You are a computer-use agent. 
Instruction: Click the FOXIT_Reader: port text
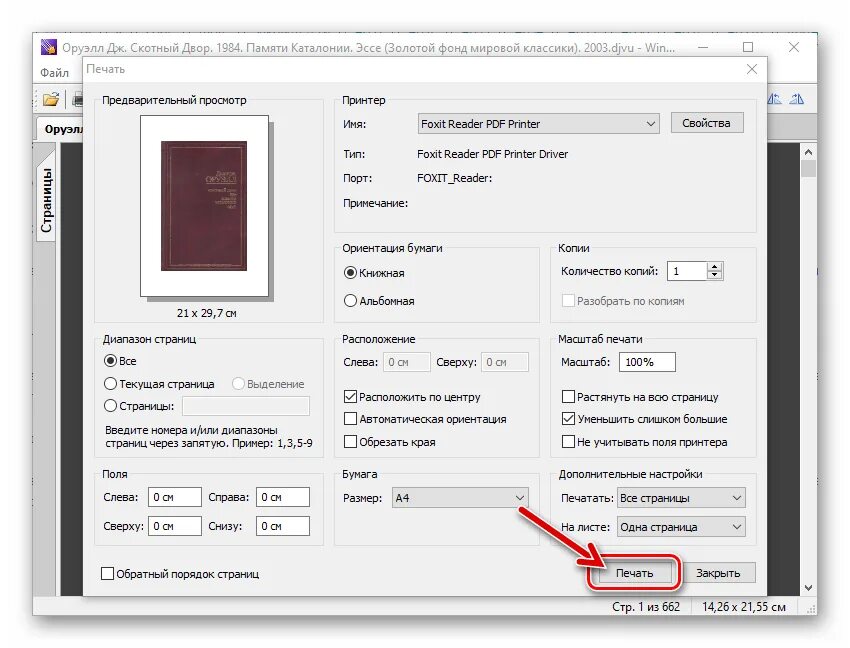[454, 178]
